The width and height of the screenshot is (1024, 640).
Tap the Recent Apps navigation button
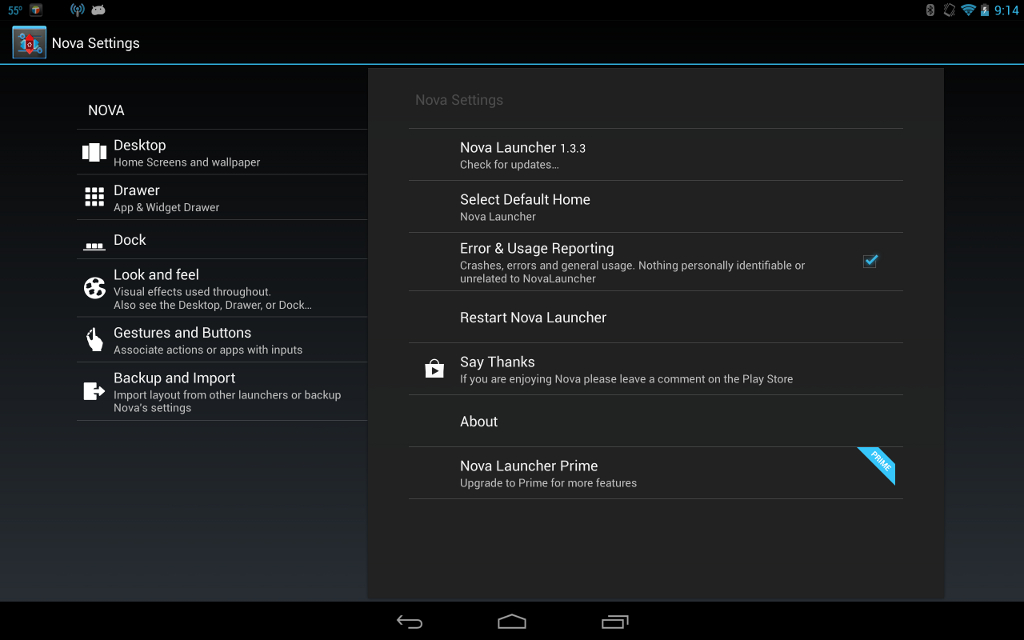615,621
